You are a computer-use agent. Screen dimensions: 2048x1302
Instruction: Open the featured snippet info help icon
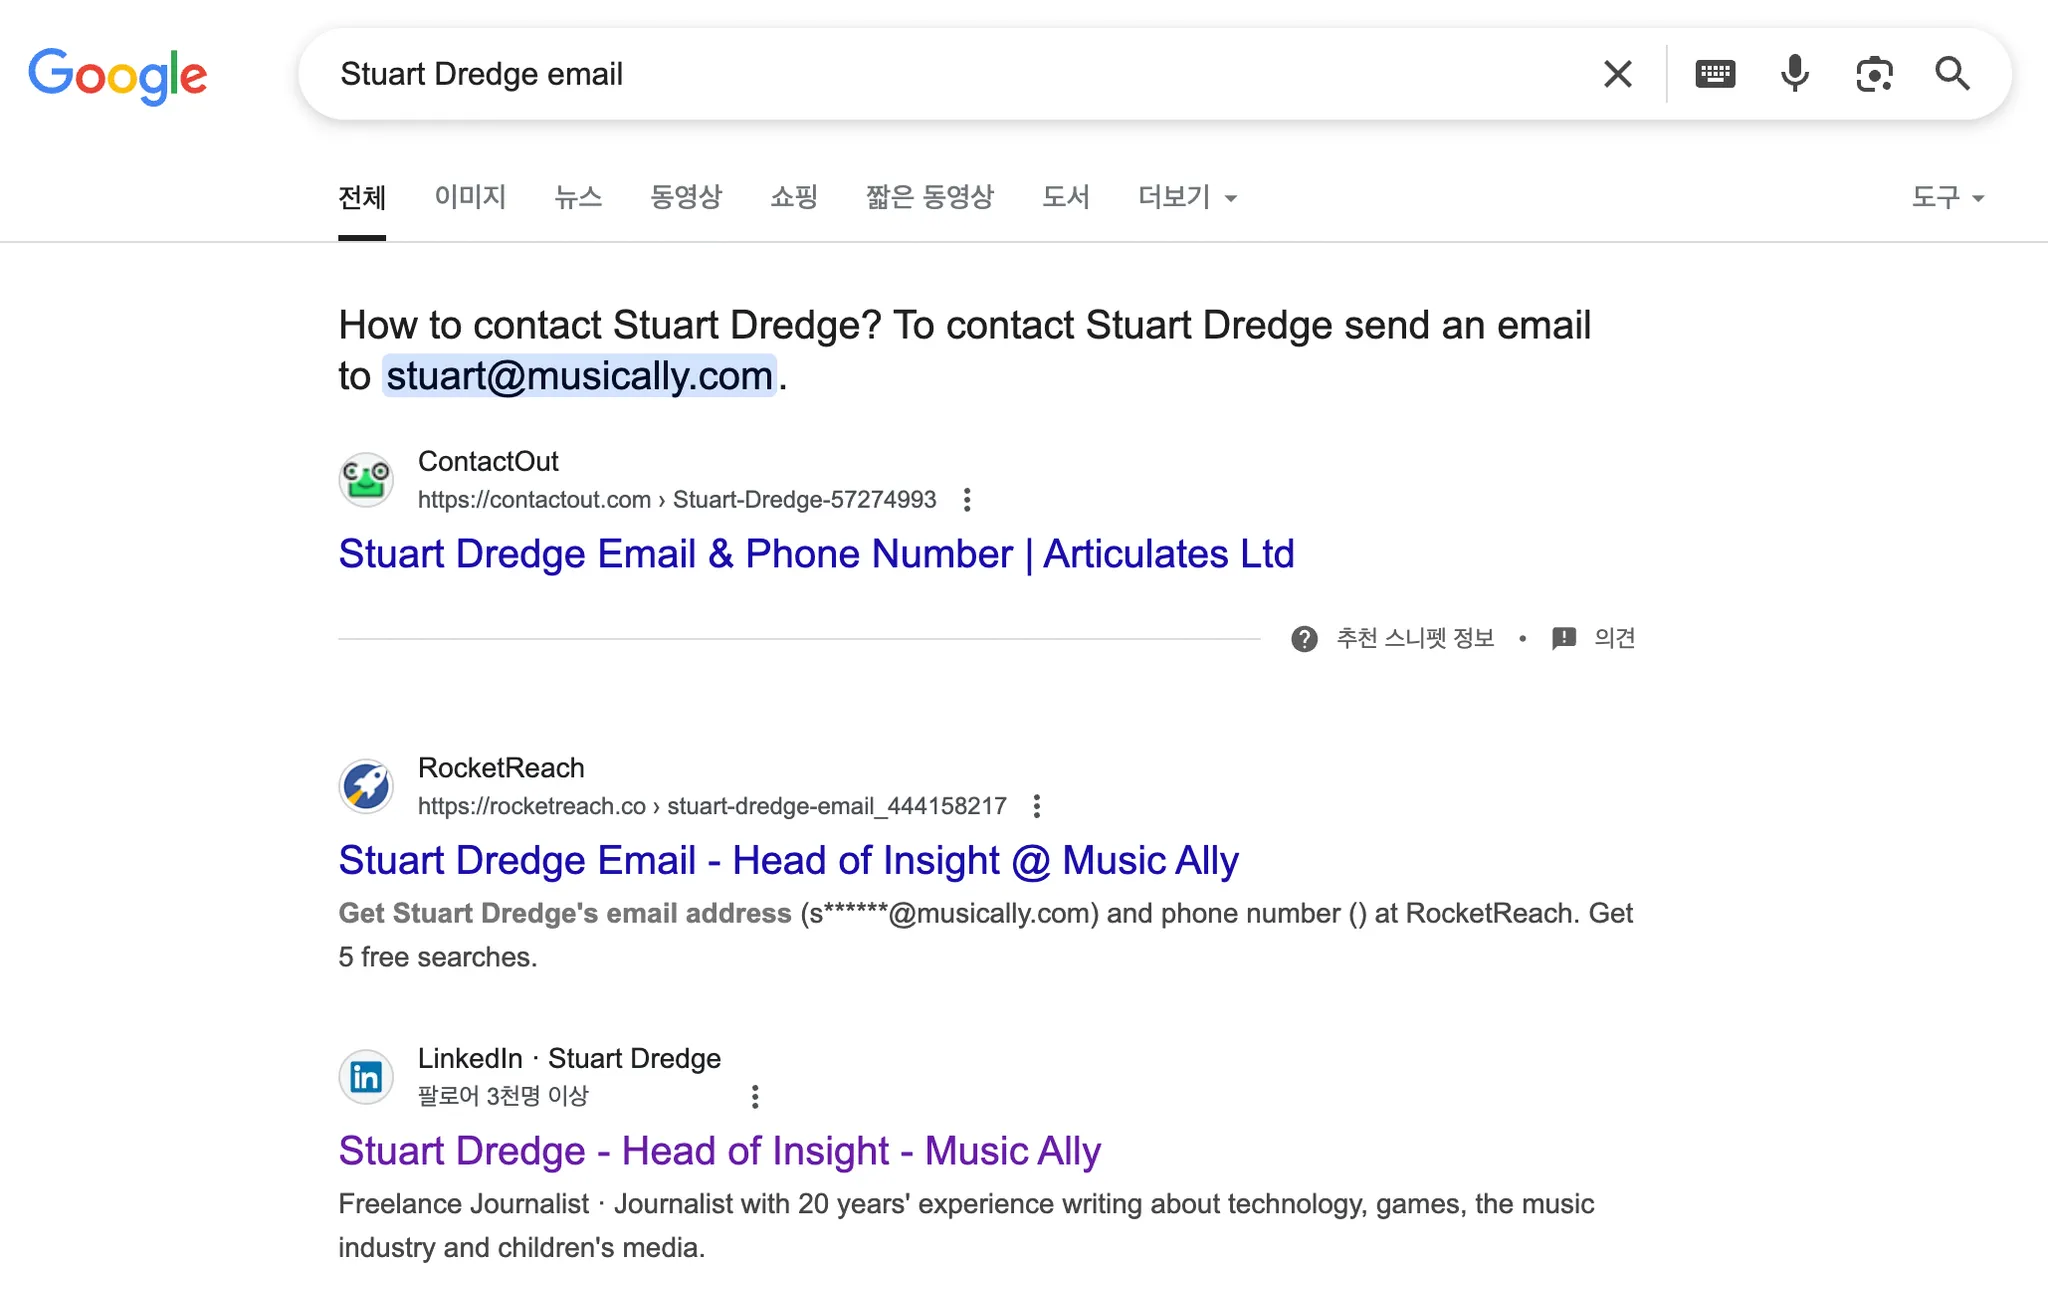click(1304, 639)
